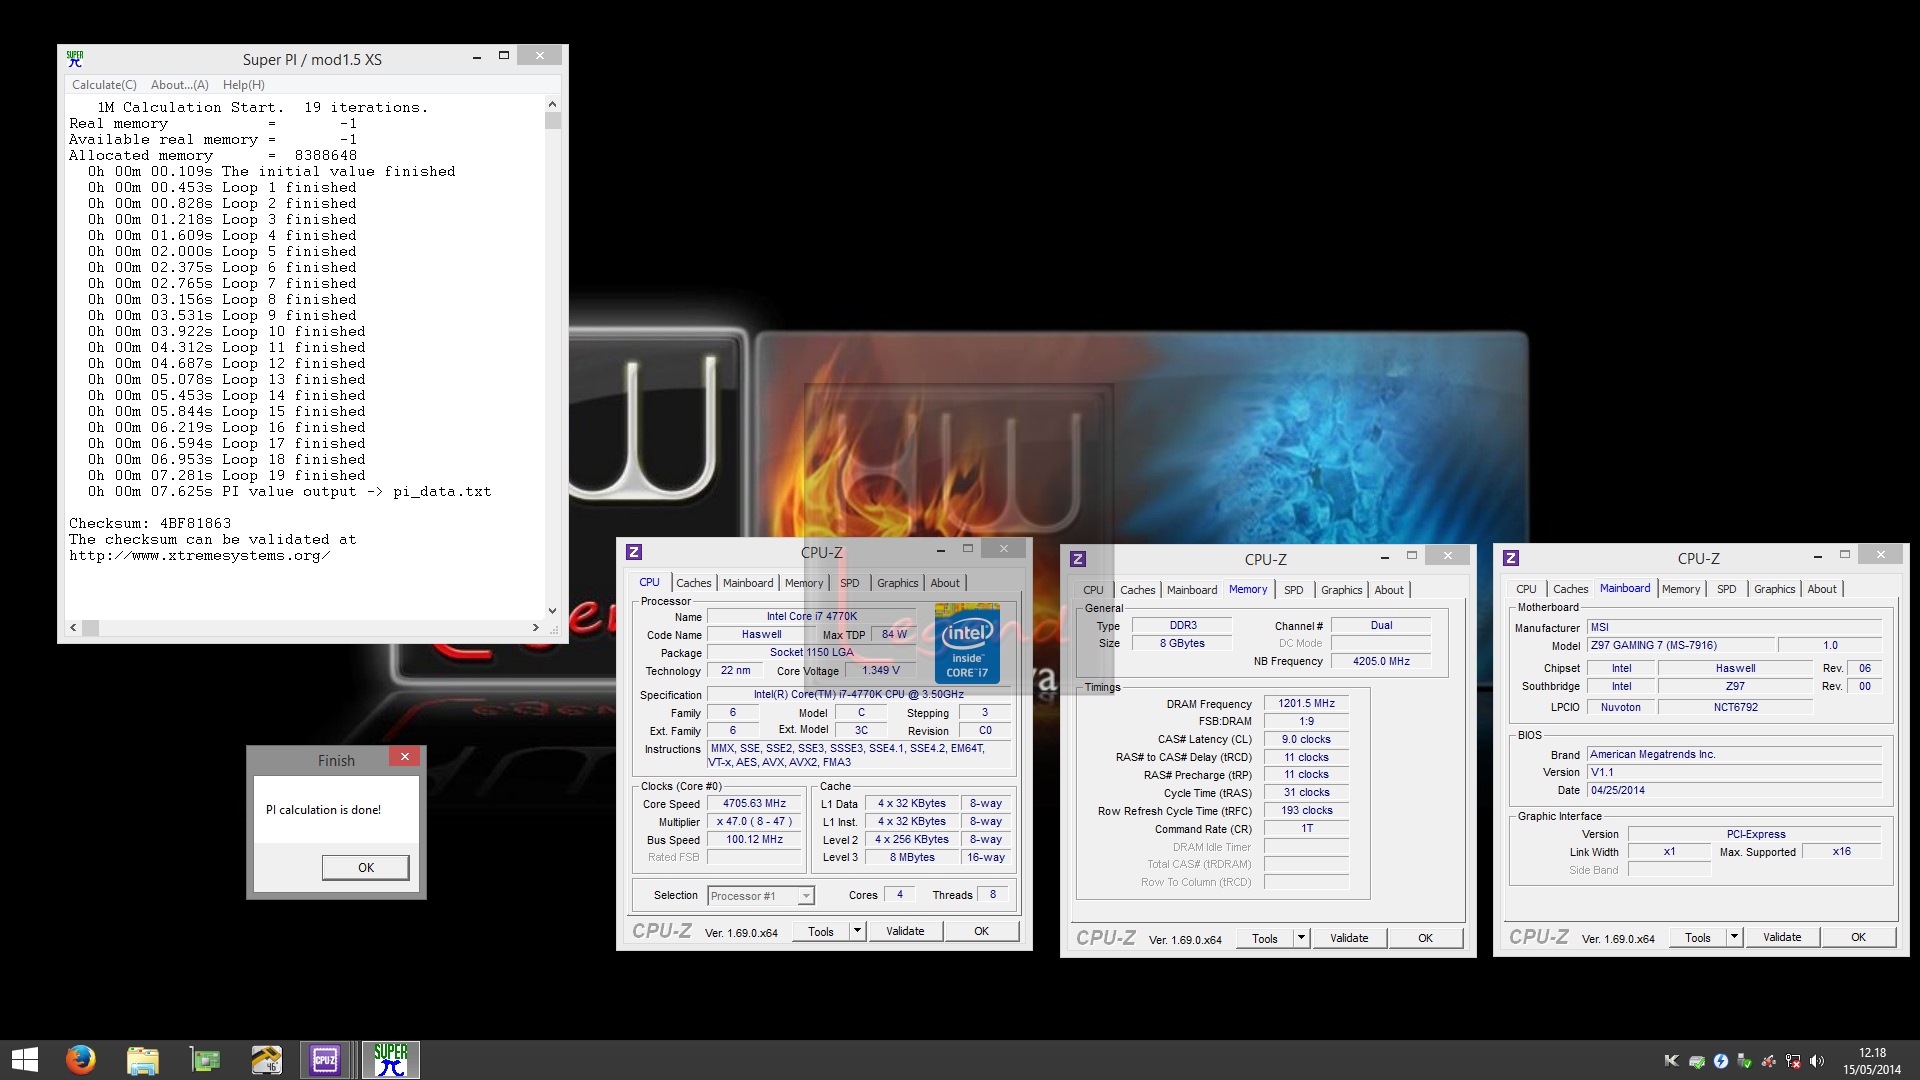Click the Z icon of CPU tab CPU-Z window

[634, 552]
